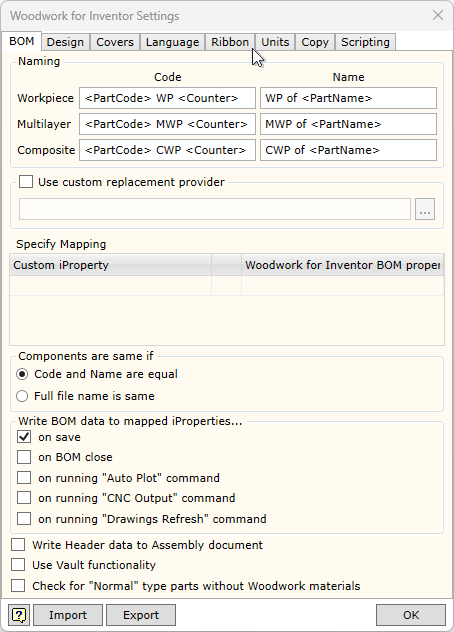Click the Import button
The height and width of the screenshot is (632, 454).
click(x=68, y=615)
